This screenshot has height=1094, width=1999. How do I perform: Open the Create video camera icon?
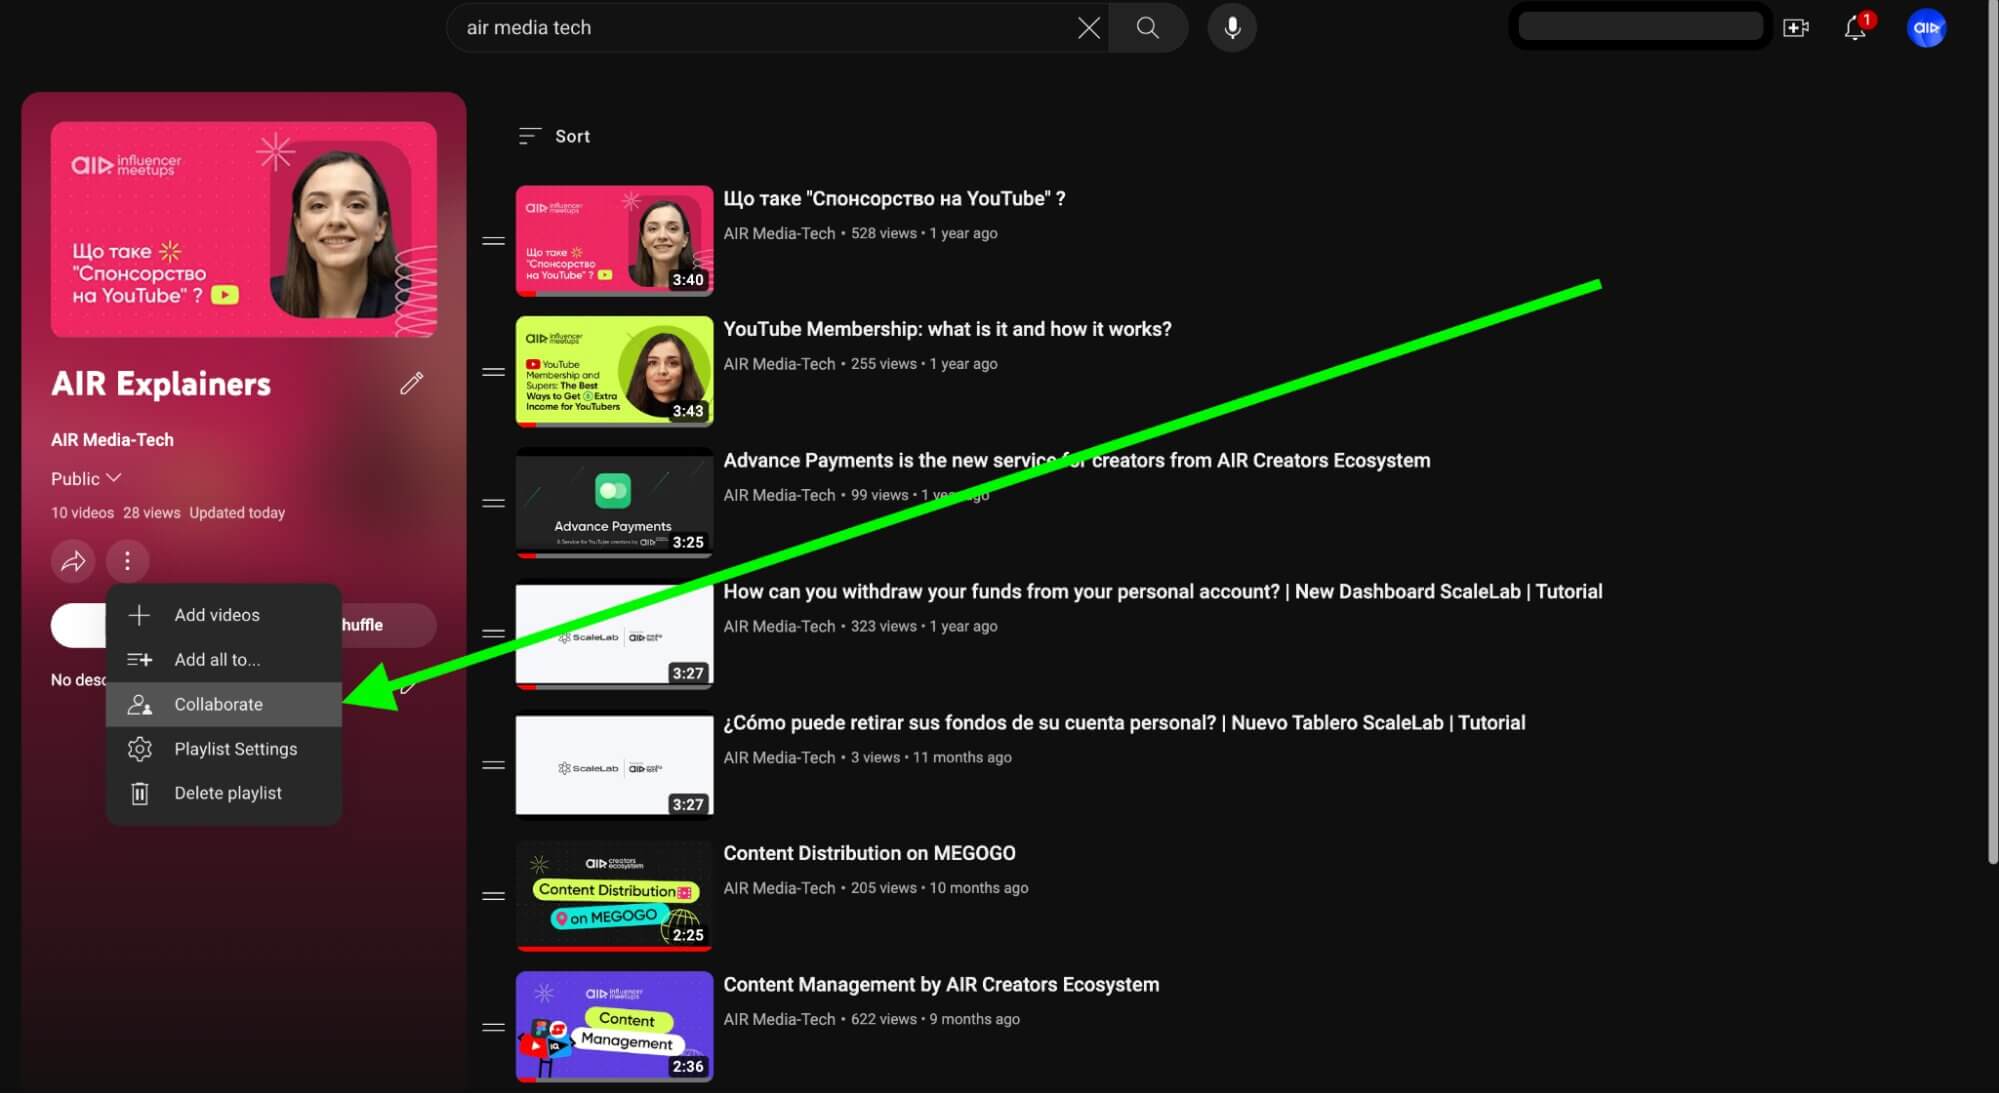point(1796,28)
